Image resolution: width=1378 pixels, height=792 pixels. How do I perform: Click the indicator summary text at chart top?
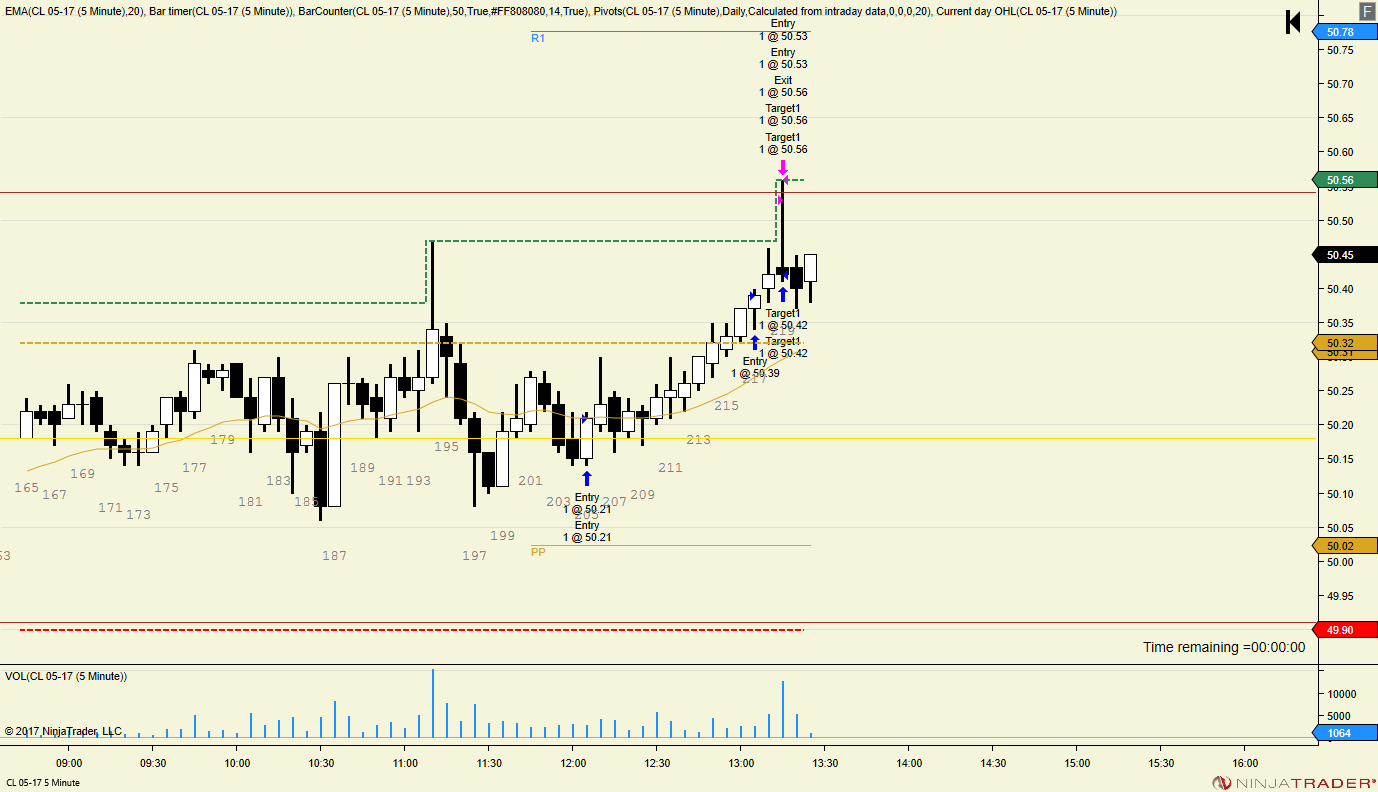click(x=560, y=11)
